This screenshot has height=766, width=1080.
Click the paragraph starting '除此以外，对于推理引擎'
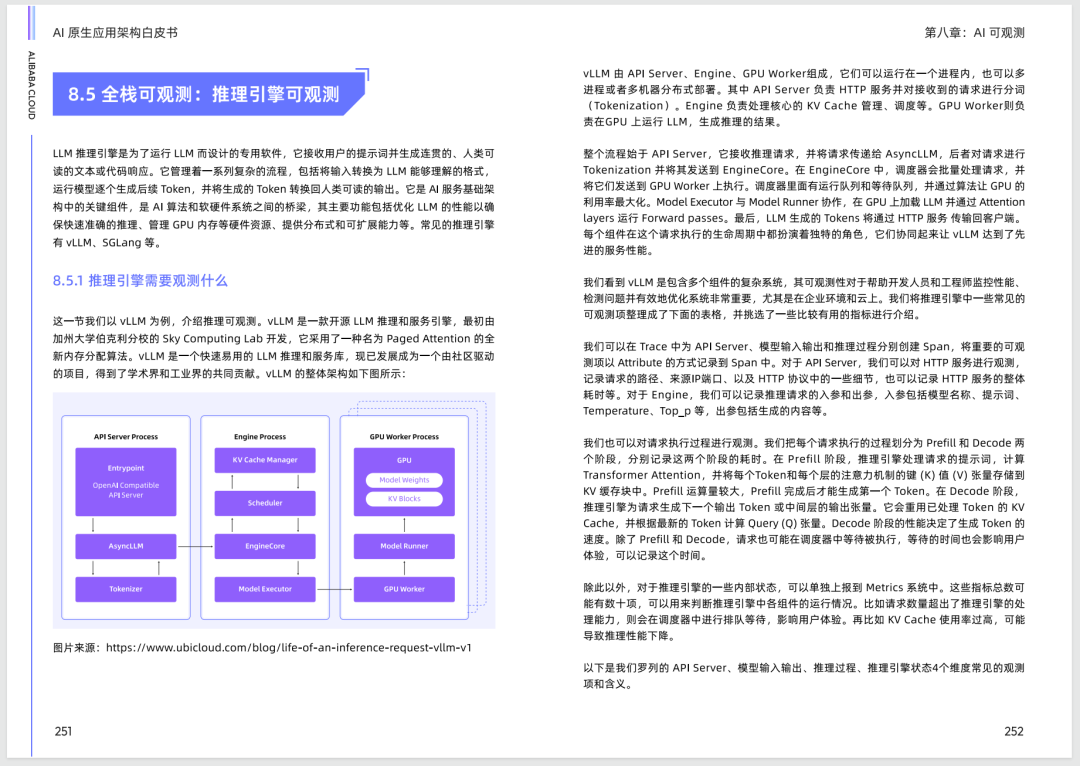tap(804, 611)
